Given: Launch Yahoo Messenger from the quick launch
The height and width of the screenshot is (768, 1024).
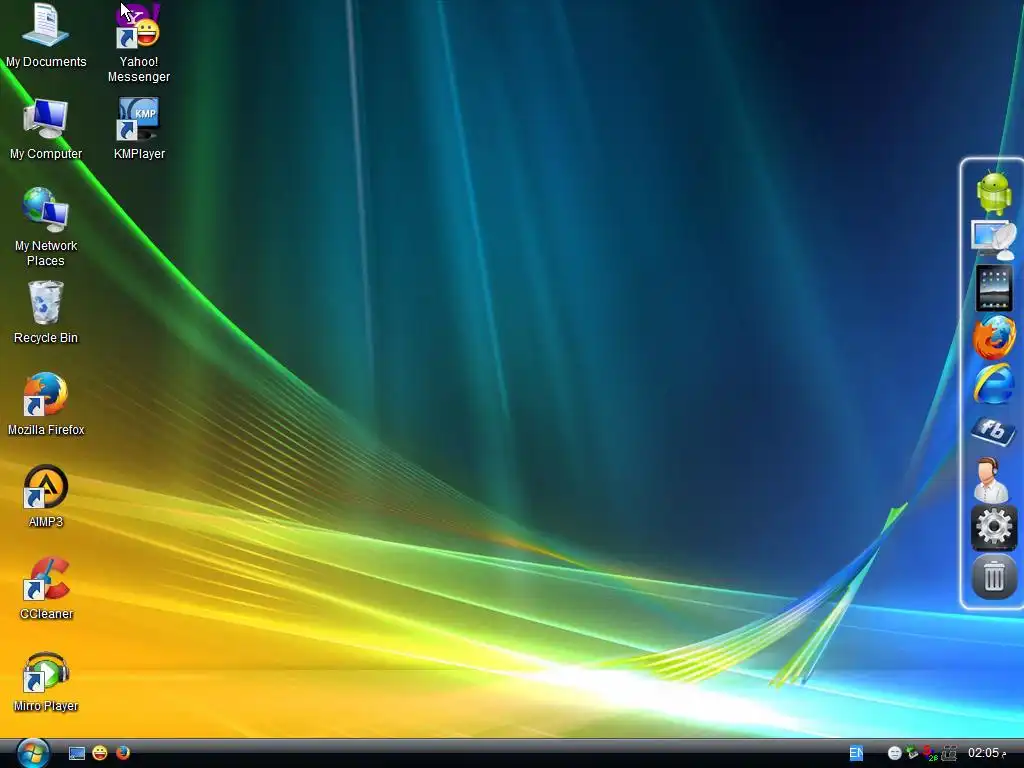Looking at the screenshot, I should click(x=100, y=753).
